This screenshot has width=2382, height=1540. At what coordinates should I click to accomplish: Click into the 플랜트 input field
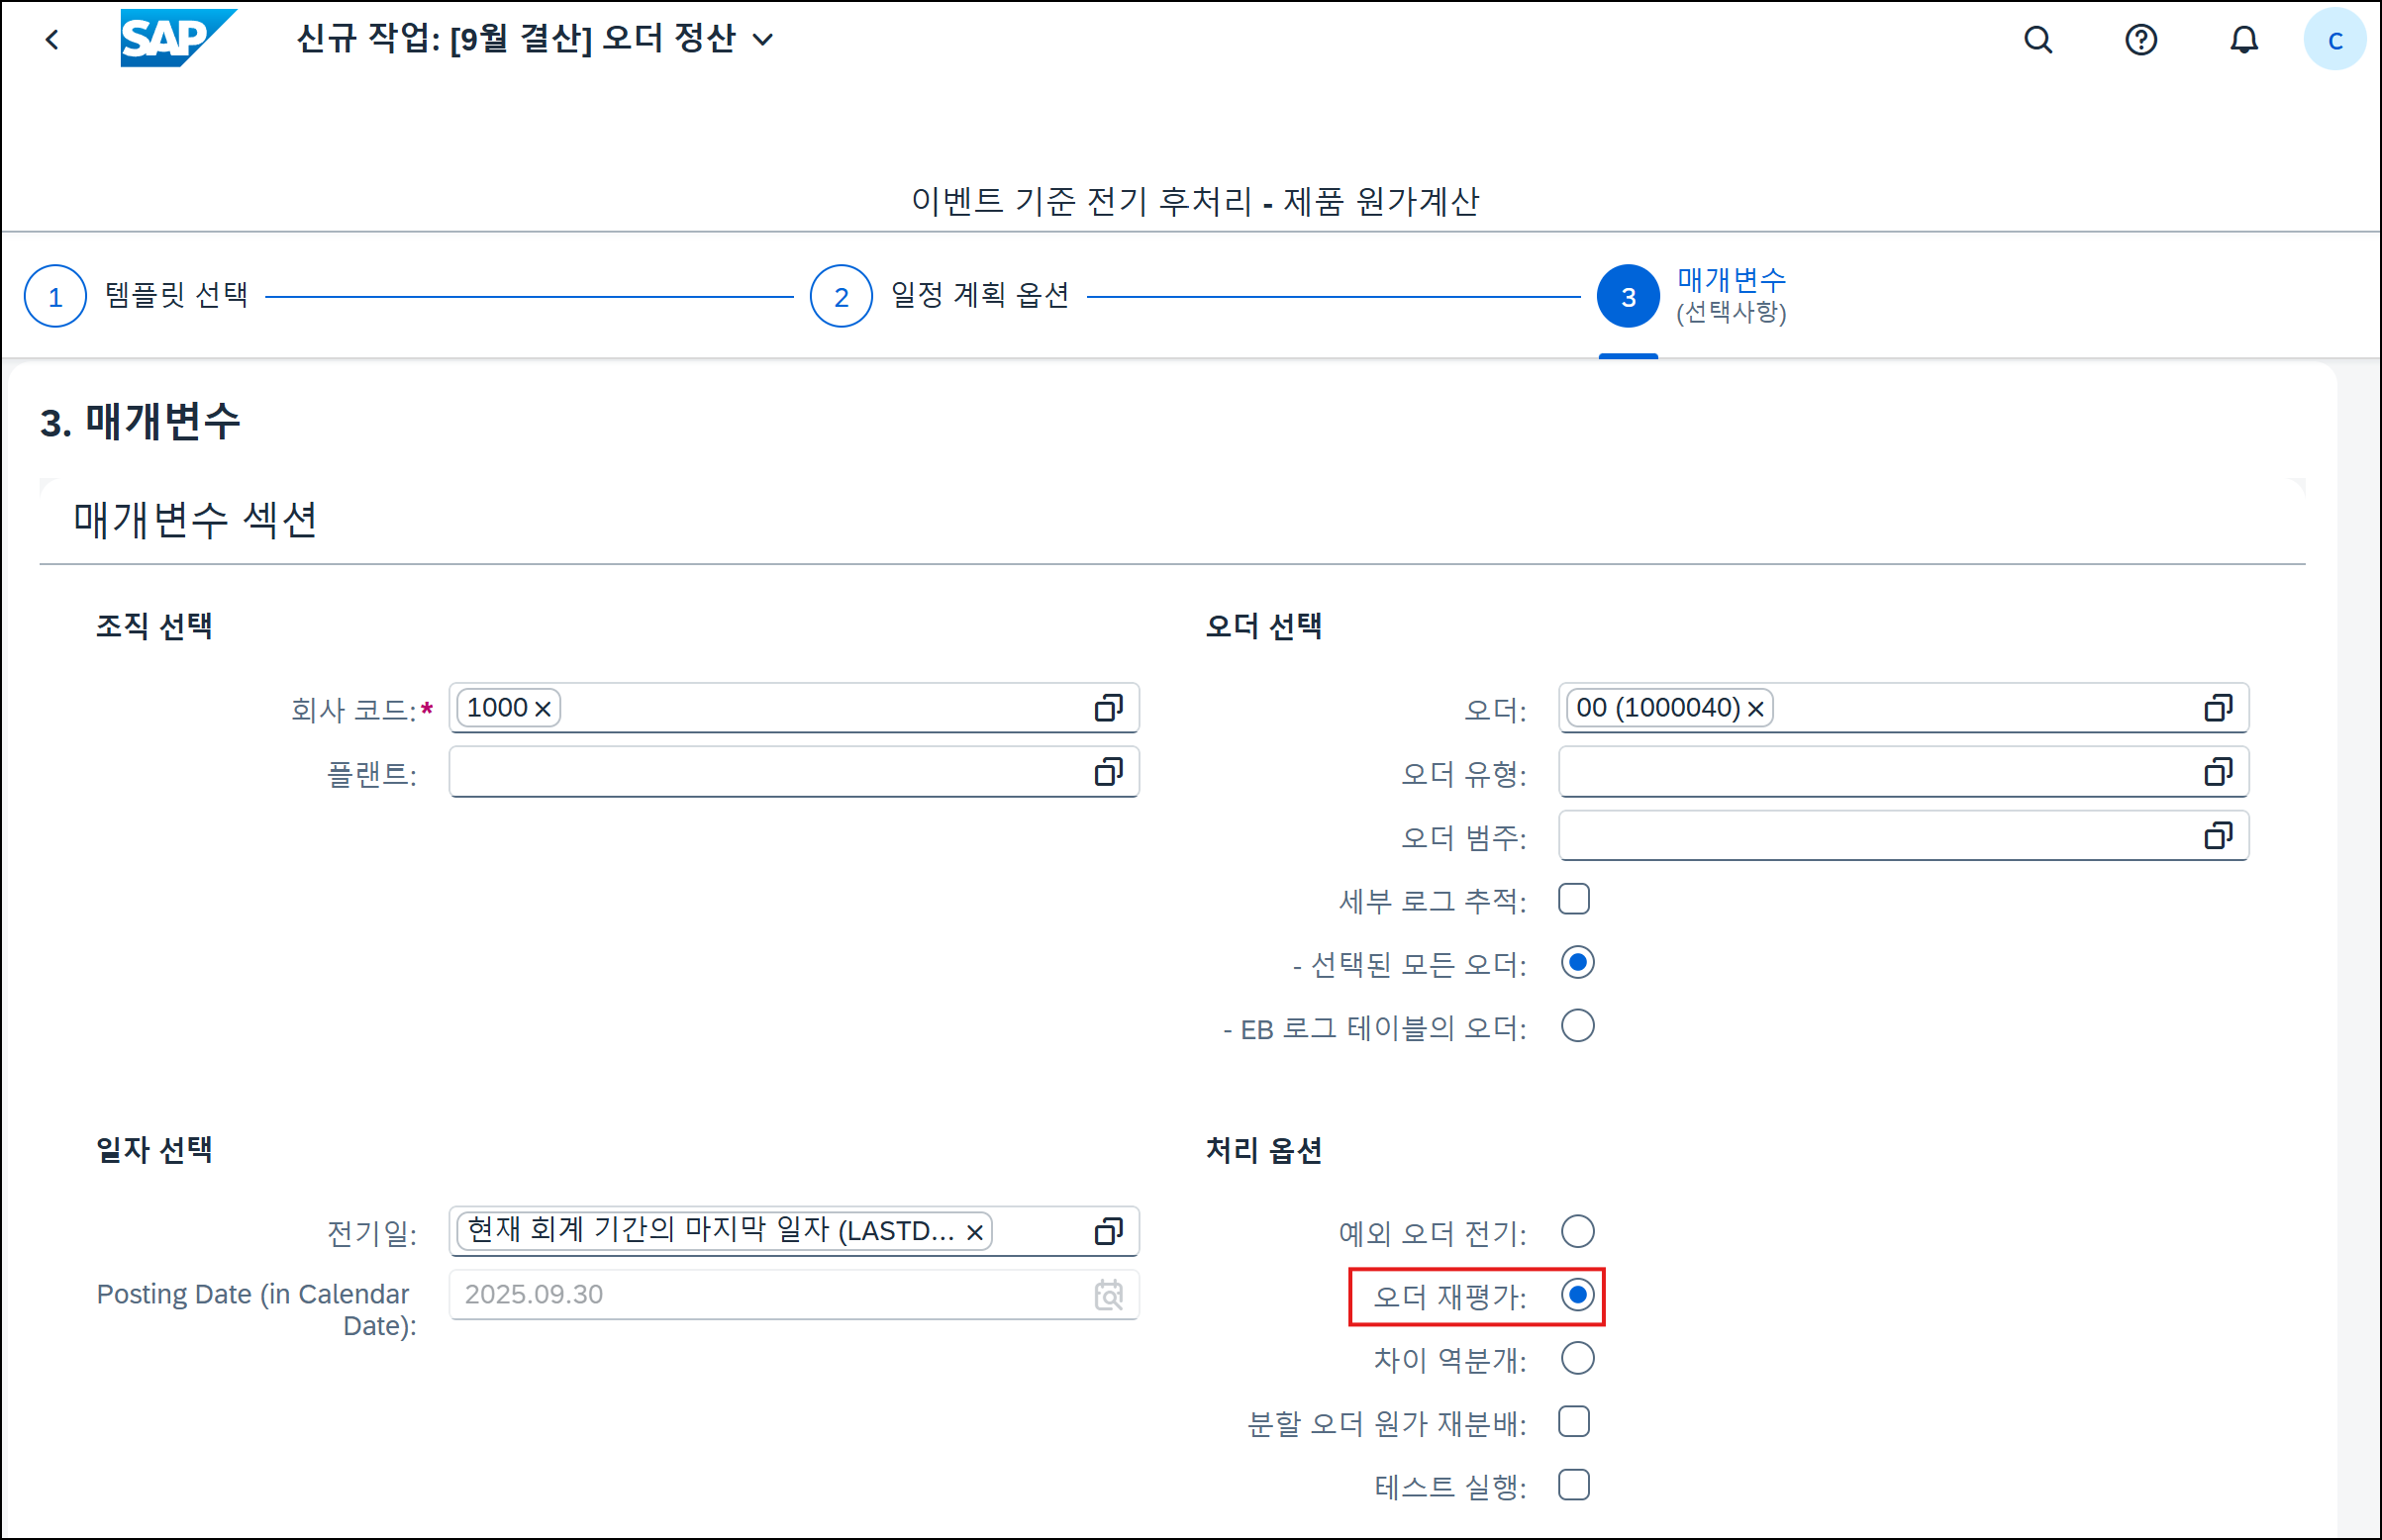(760, 772)
